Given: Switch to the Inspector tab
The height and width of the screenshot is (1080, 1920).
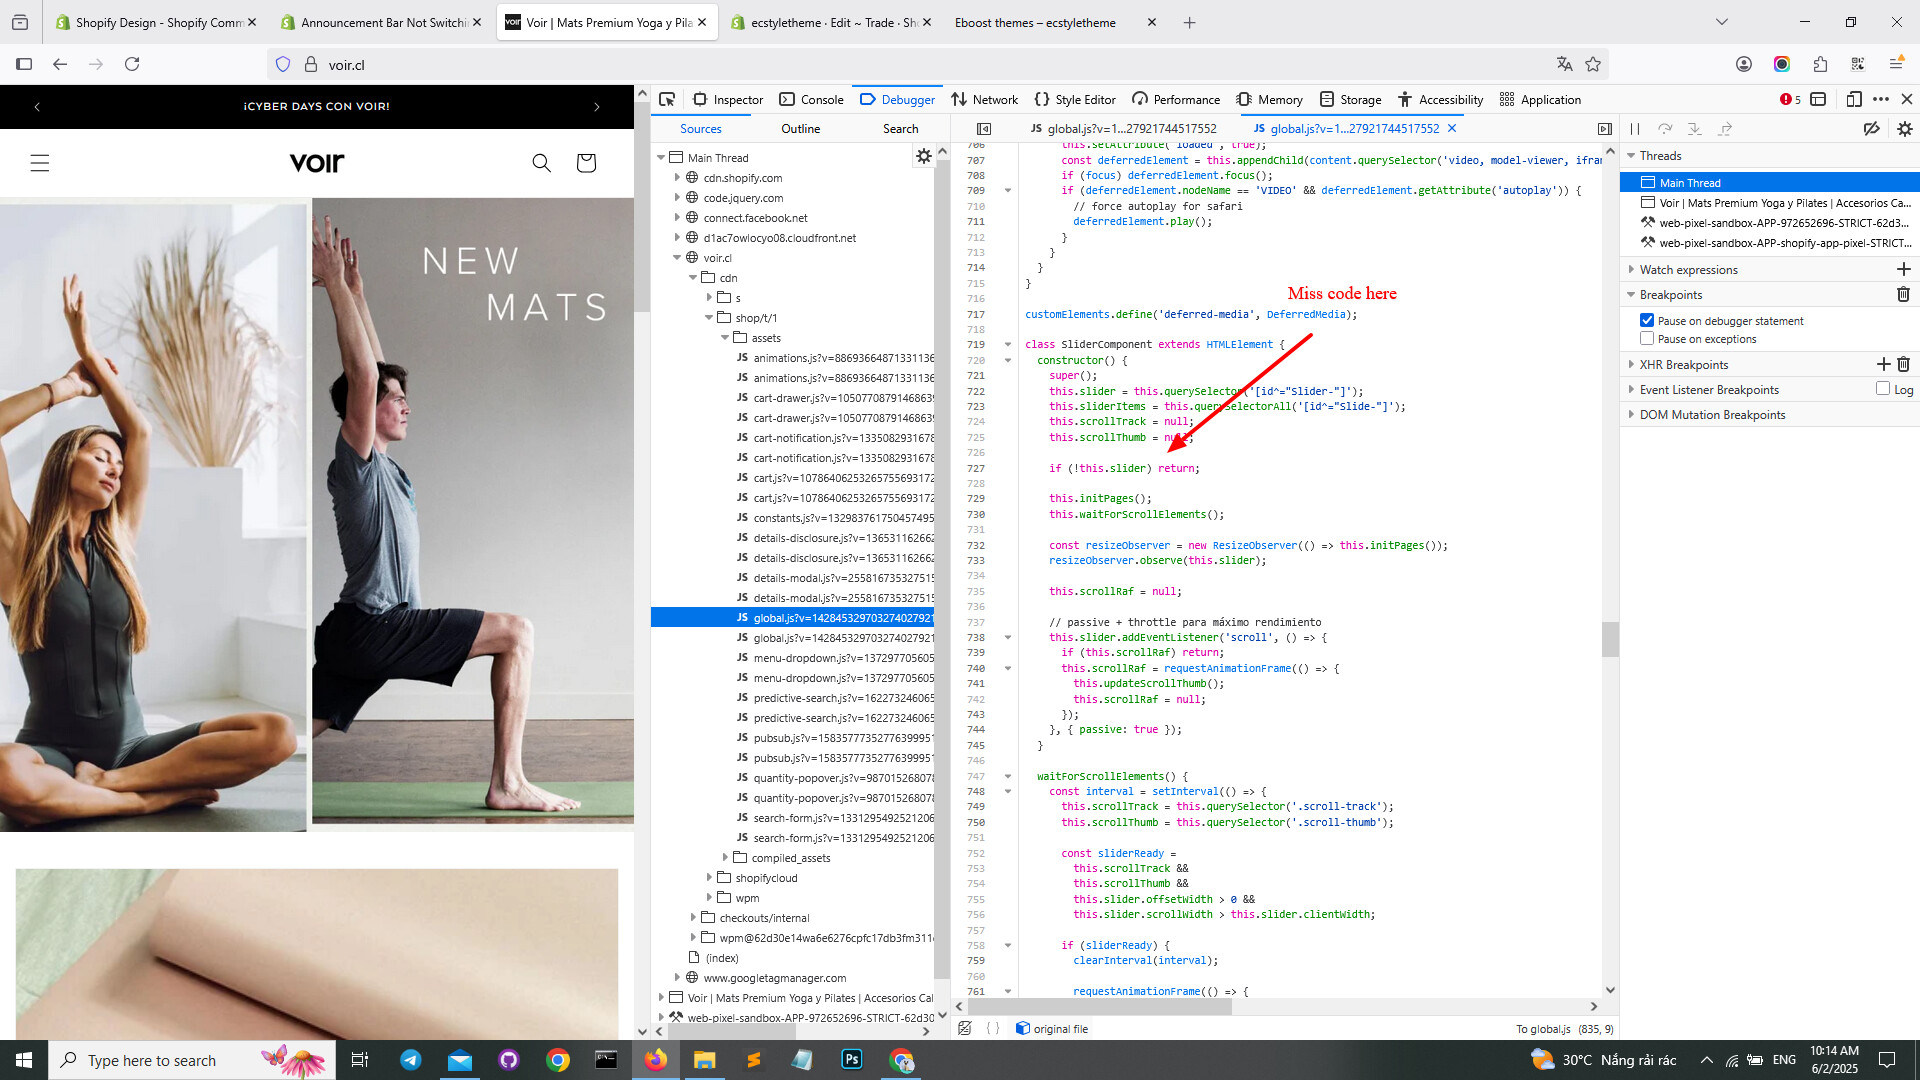Looking at the screenshot, I should tap(728, 99).
